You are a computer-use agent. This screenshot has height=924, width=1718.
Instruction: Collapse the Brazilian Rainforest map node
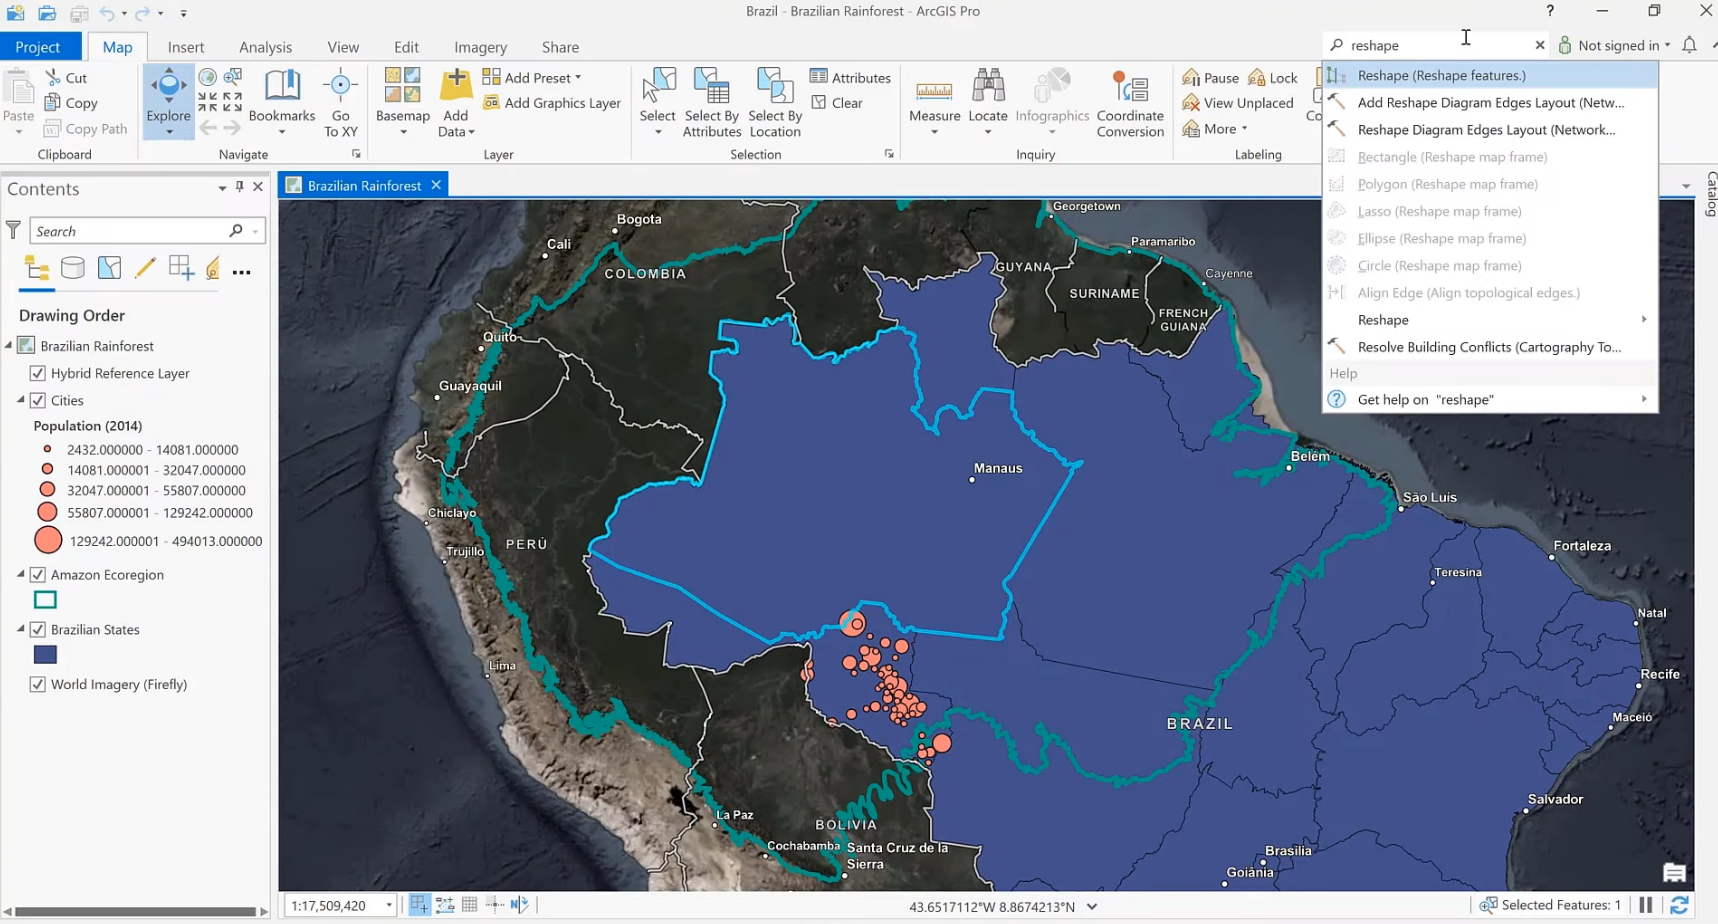tap(9, 346)
